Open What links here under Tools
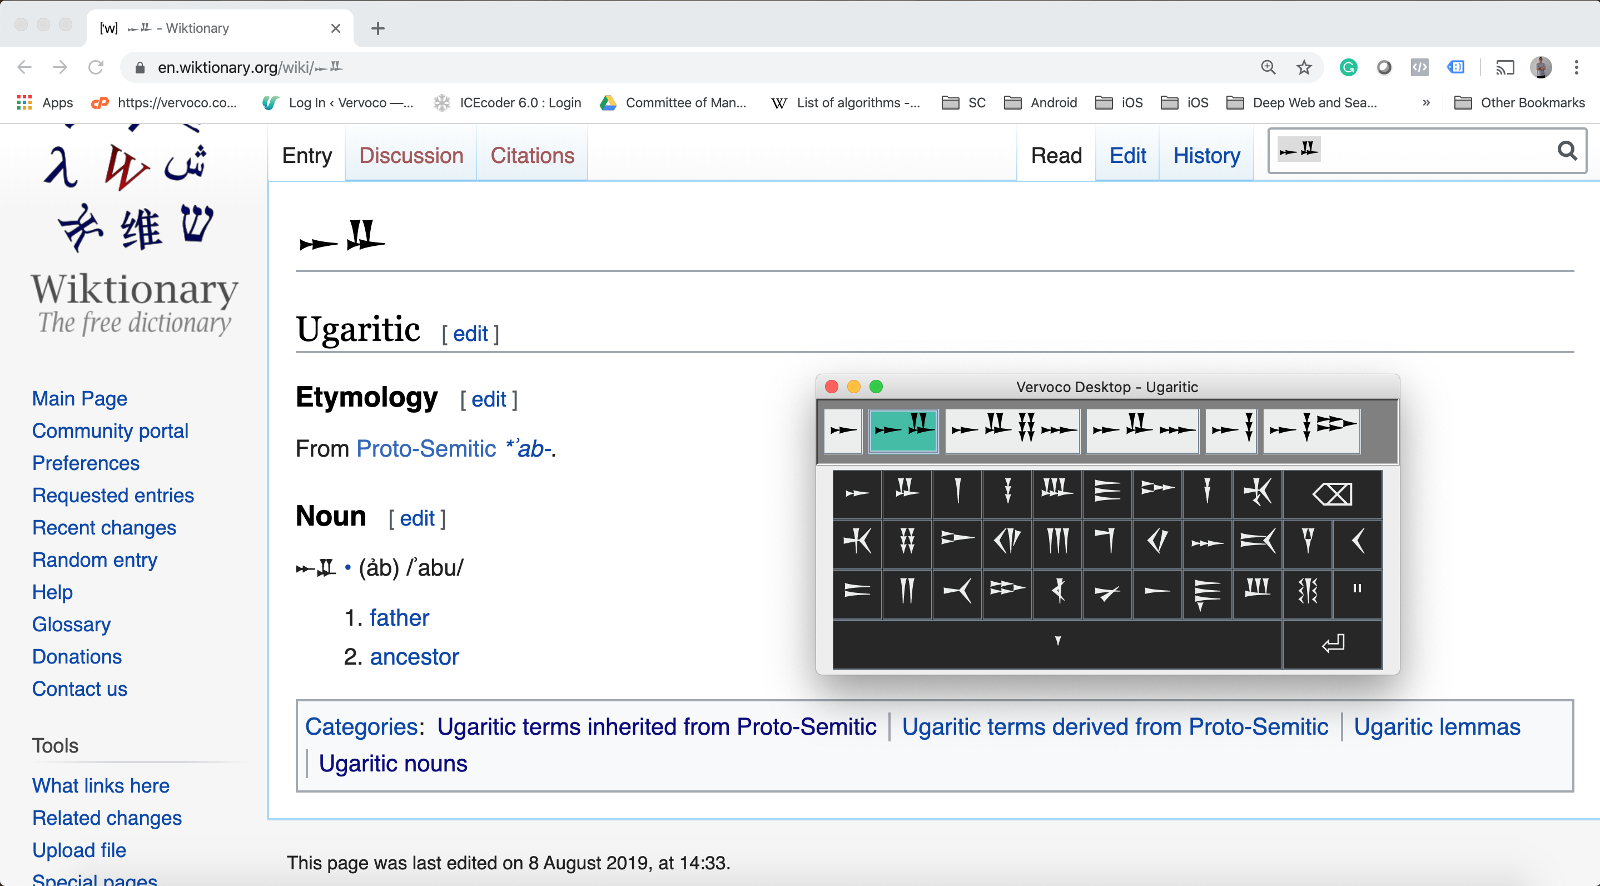 pyautogui.click(x=100, y=786)
